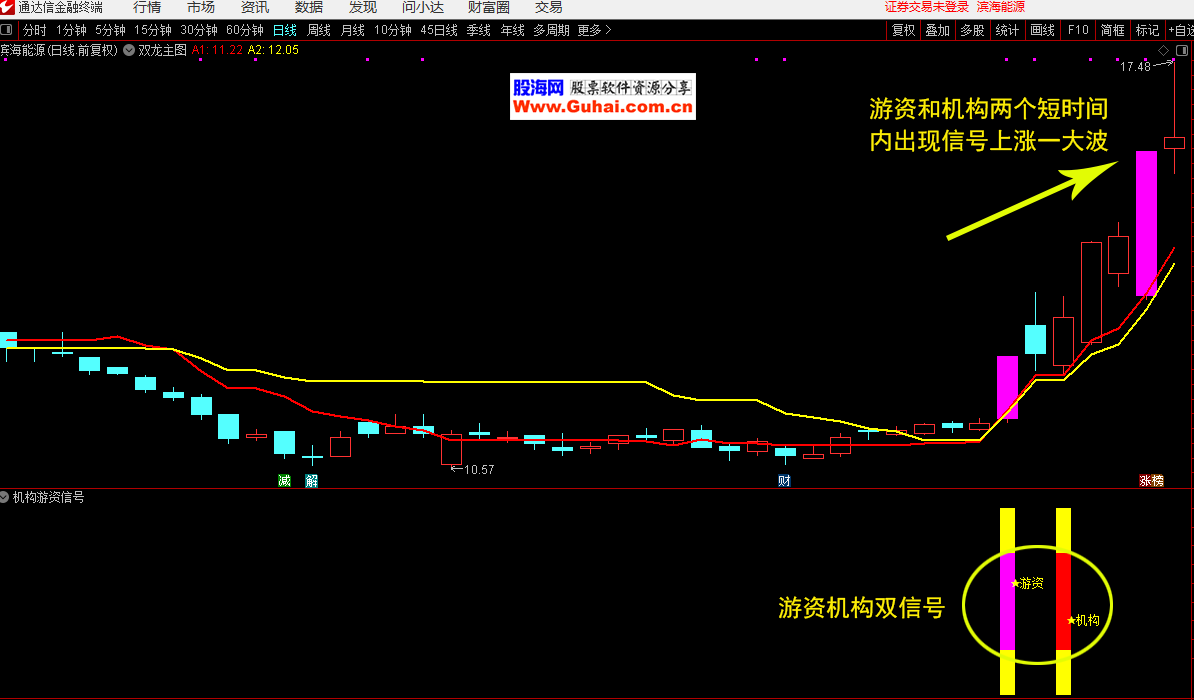Expand the 机构游资信号 indicator dropdown

(6, 497)
